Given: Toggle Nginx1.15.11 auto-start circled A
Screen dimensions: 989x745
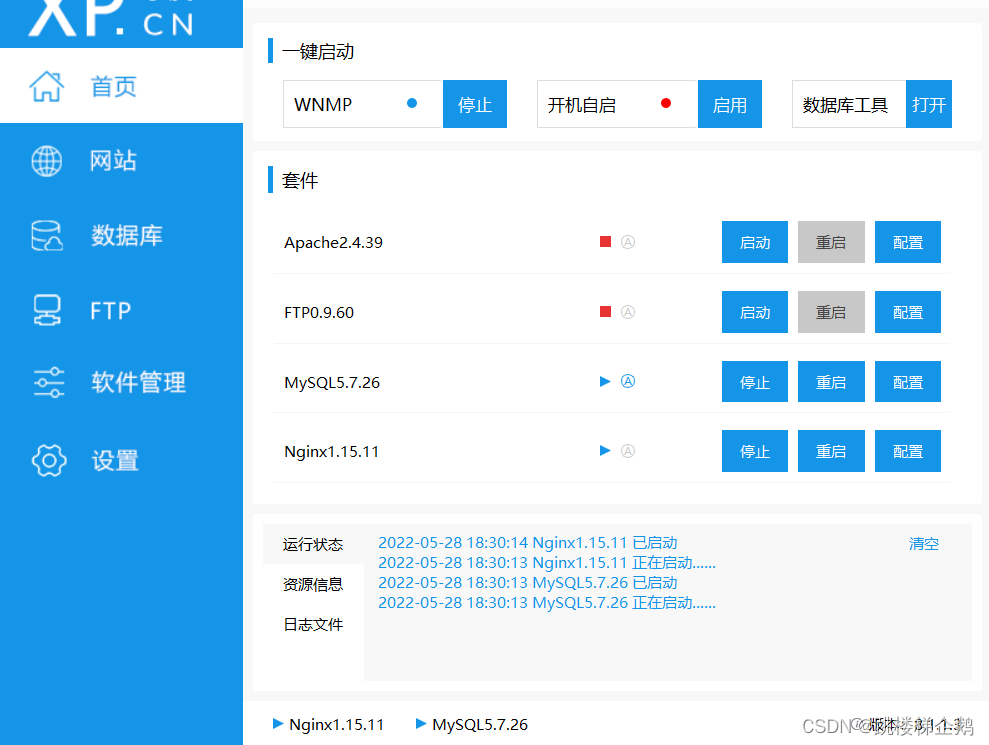Looking at the screenshot, I should (x=628, y=450).
